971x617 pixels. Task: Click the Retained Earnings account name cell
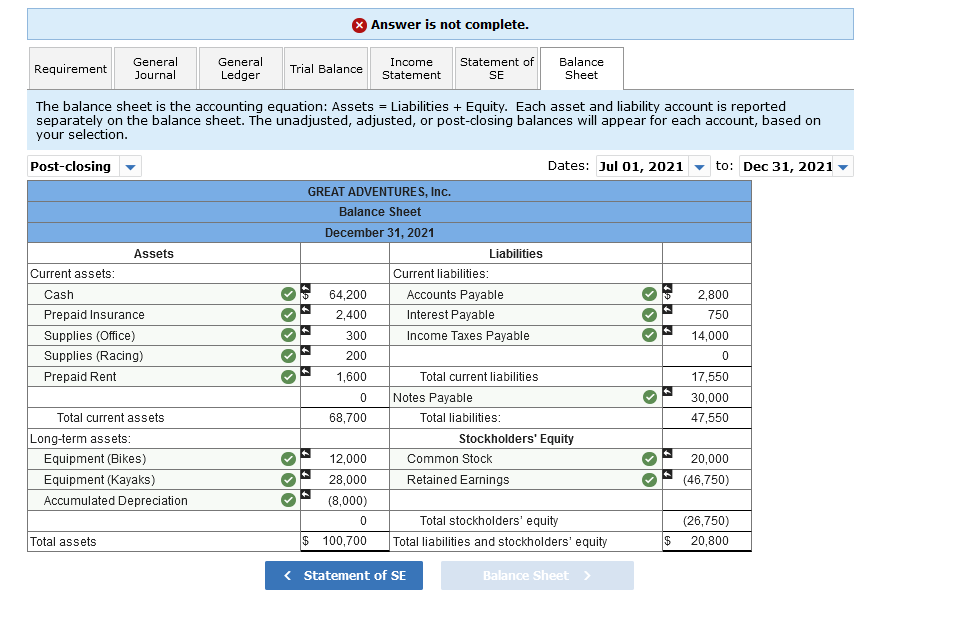(526, 479)
